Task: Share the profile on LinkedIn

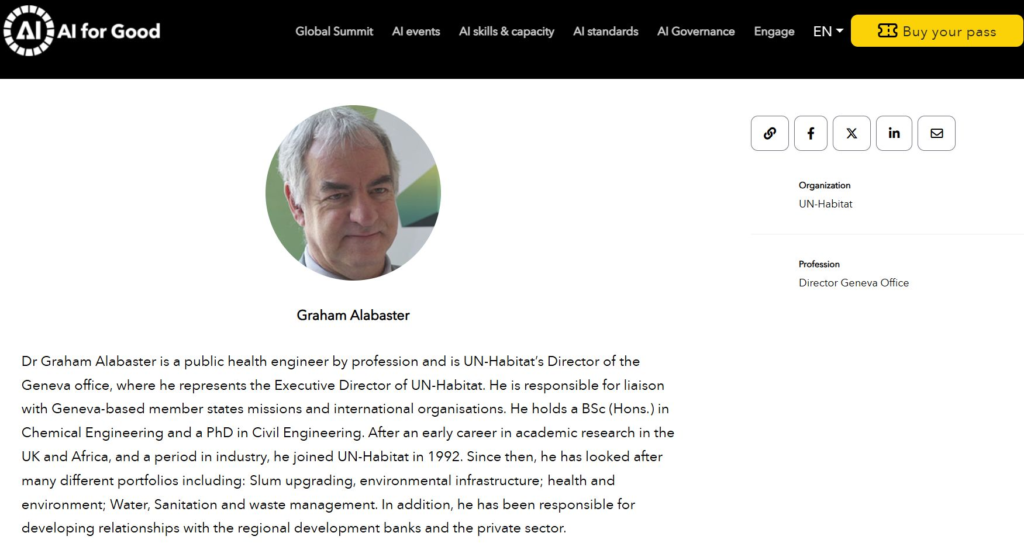Action: 894,133
